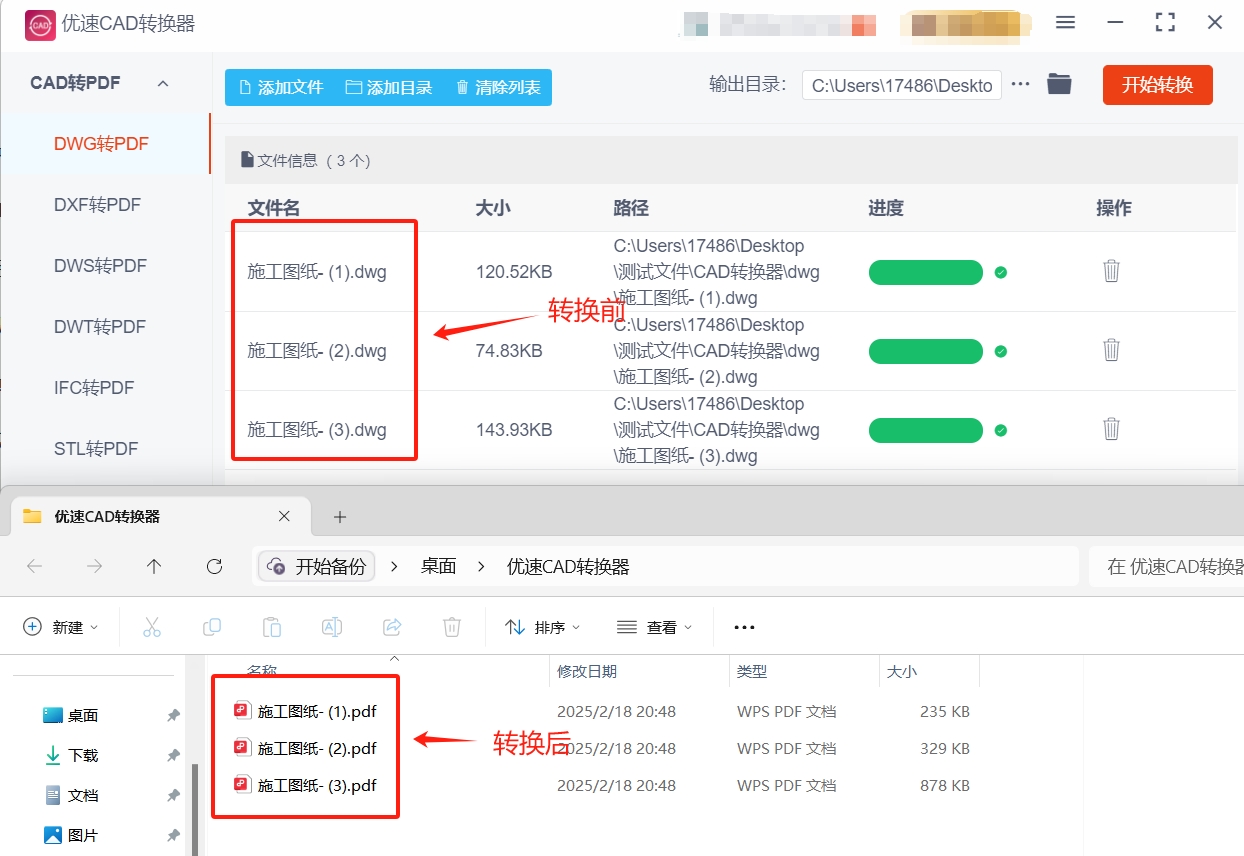The height and width of the screenshot is (856, 1244).
Task: Open the 新建 dropdown in Explorer
Action: [60, 627]
